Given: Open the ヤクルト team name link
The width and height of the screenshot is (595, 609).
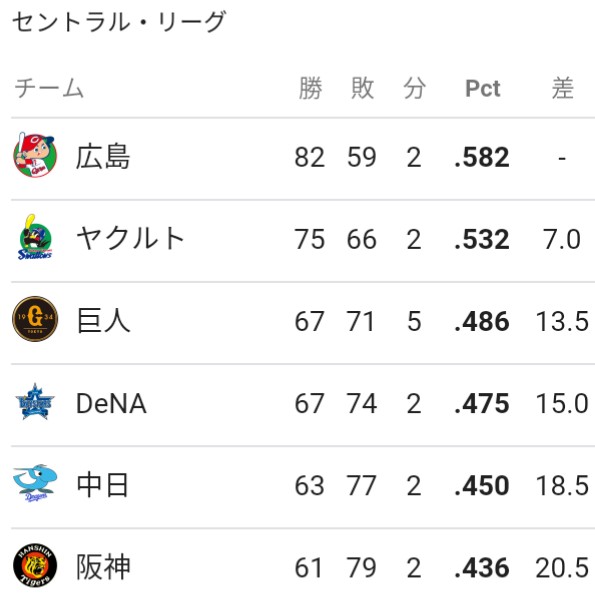Looking at the screenshot, I should click(x=130, y=238).
